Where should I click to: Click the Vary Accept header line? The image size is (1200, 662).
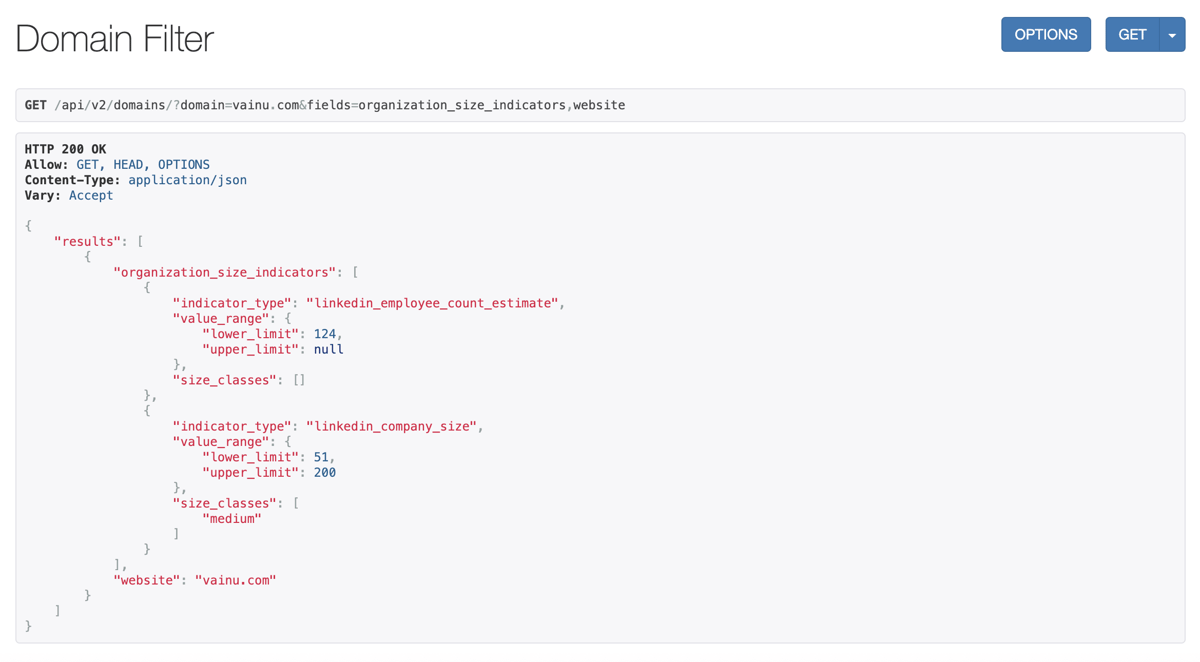[69, 196]
